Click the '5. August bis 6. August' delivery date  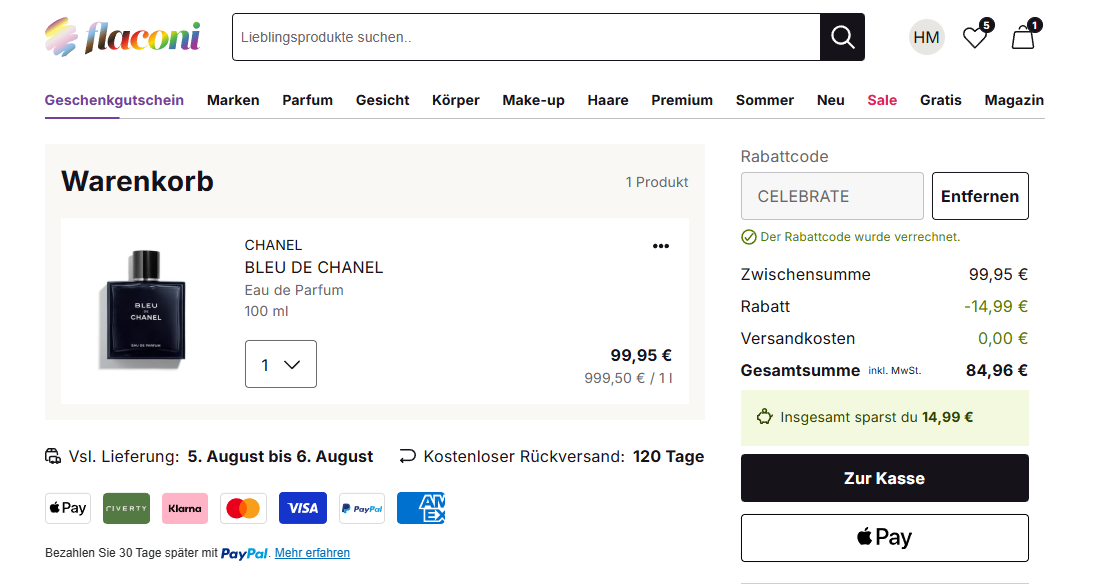(x=280, y=457)
